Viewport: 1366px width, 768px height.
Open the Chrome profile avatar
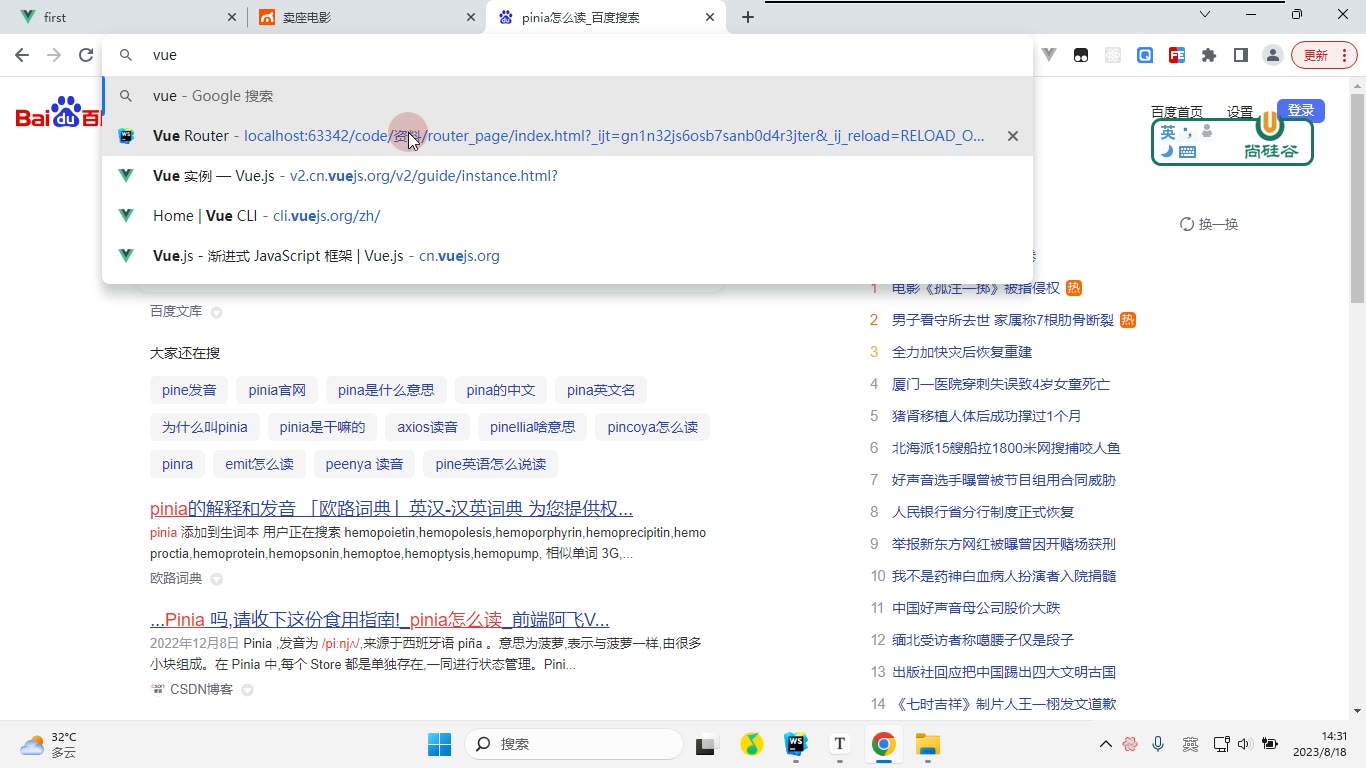(x=1273, y=55)
